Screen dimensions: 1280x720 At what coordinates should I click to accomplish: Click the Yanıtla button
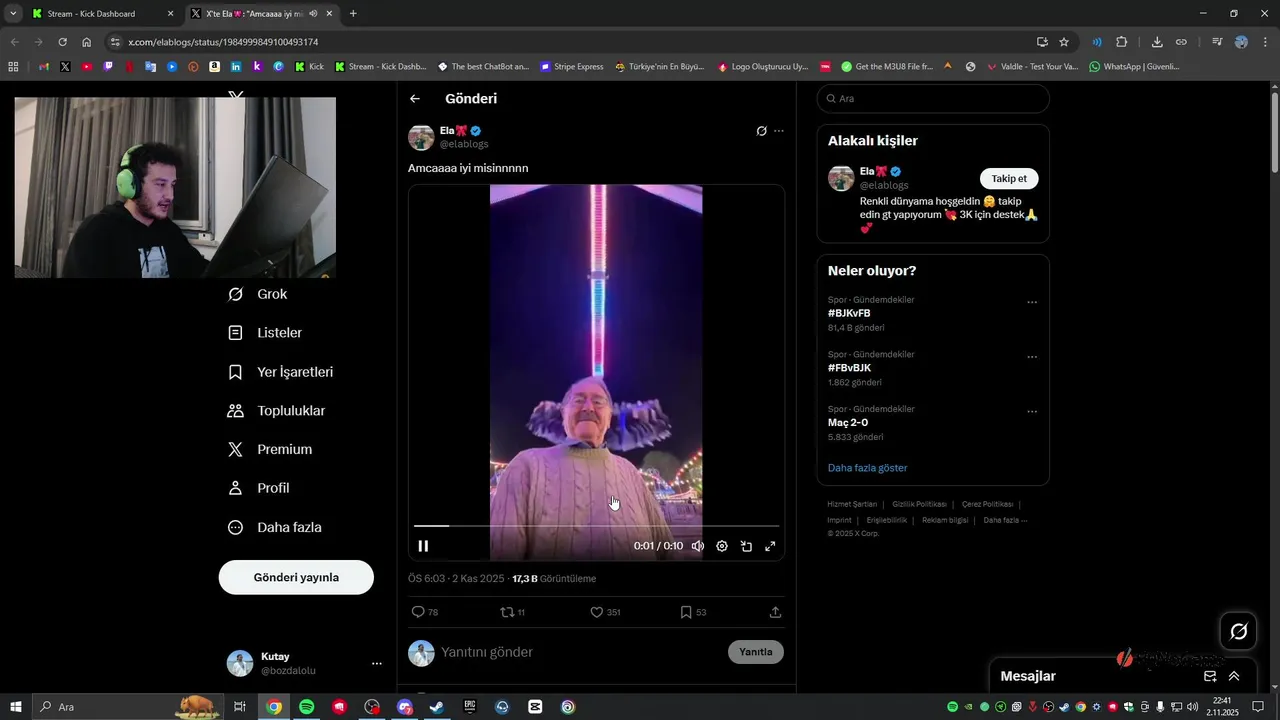[x=756, y=652]
